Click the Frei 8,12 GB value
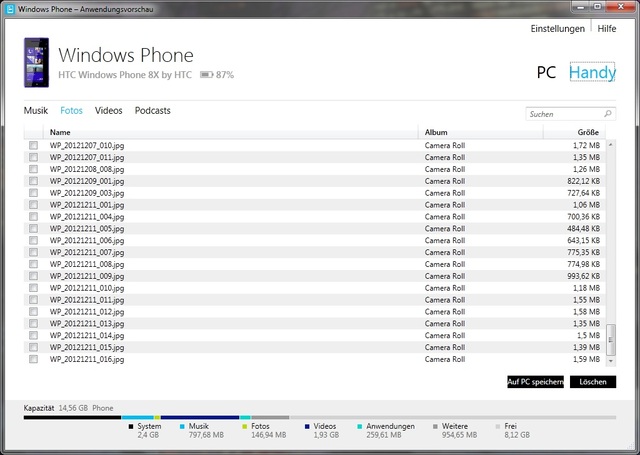Image resolution: width=640 pixels, height=455 pixels. [x=517, y=435]
